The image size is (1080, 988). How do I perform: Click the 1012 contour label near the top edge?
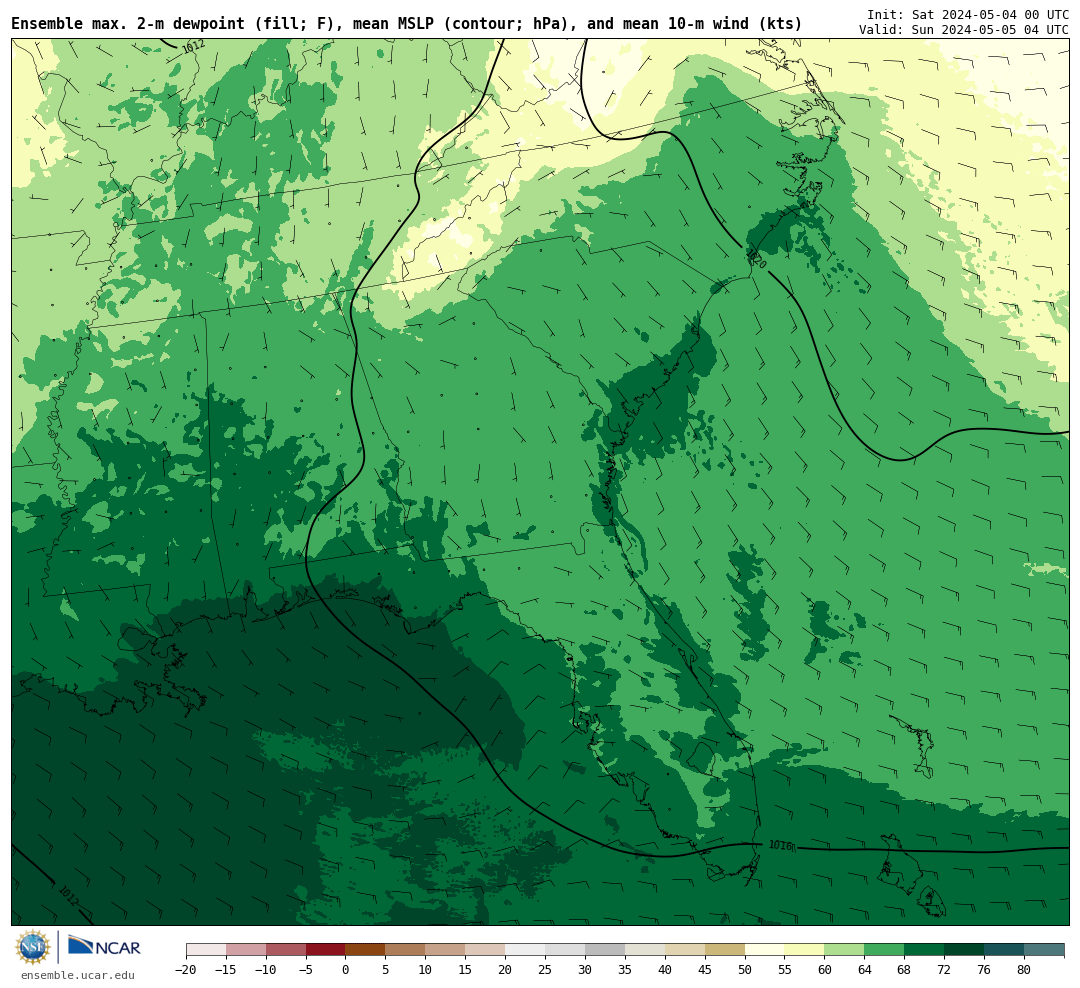point(194,47)
